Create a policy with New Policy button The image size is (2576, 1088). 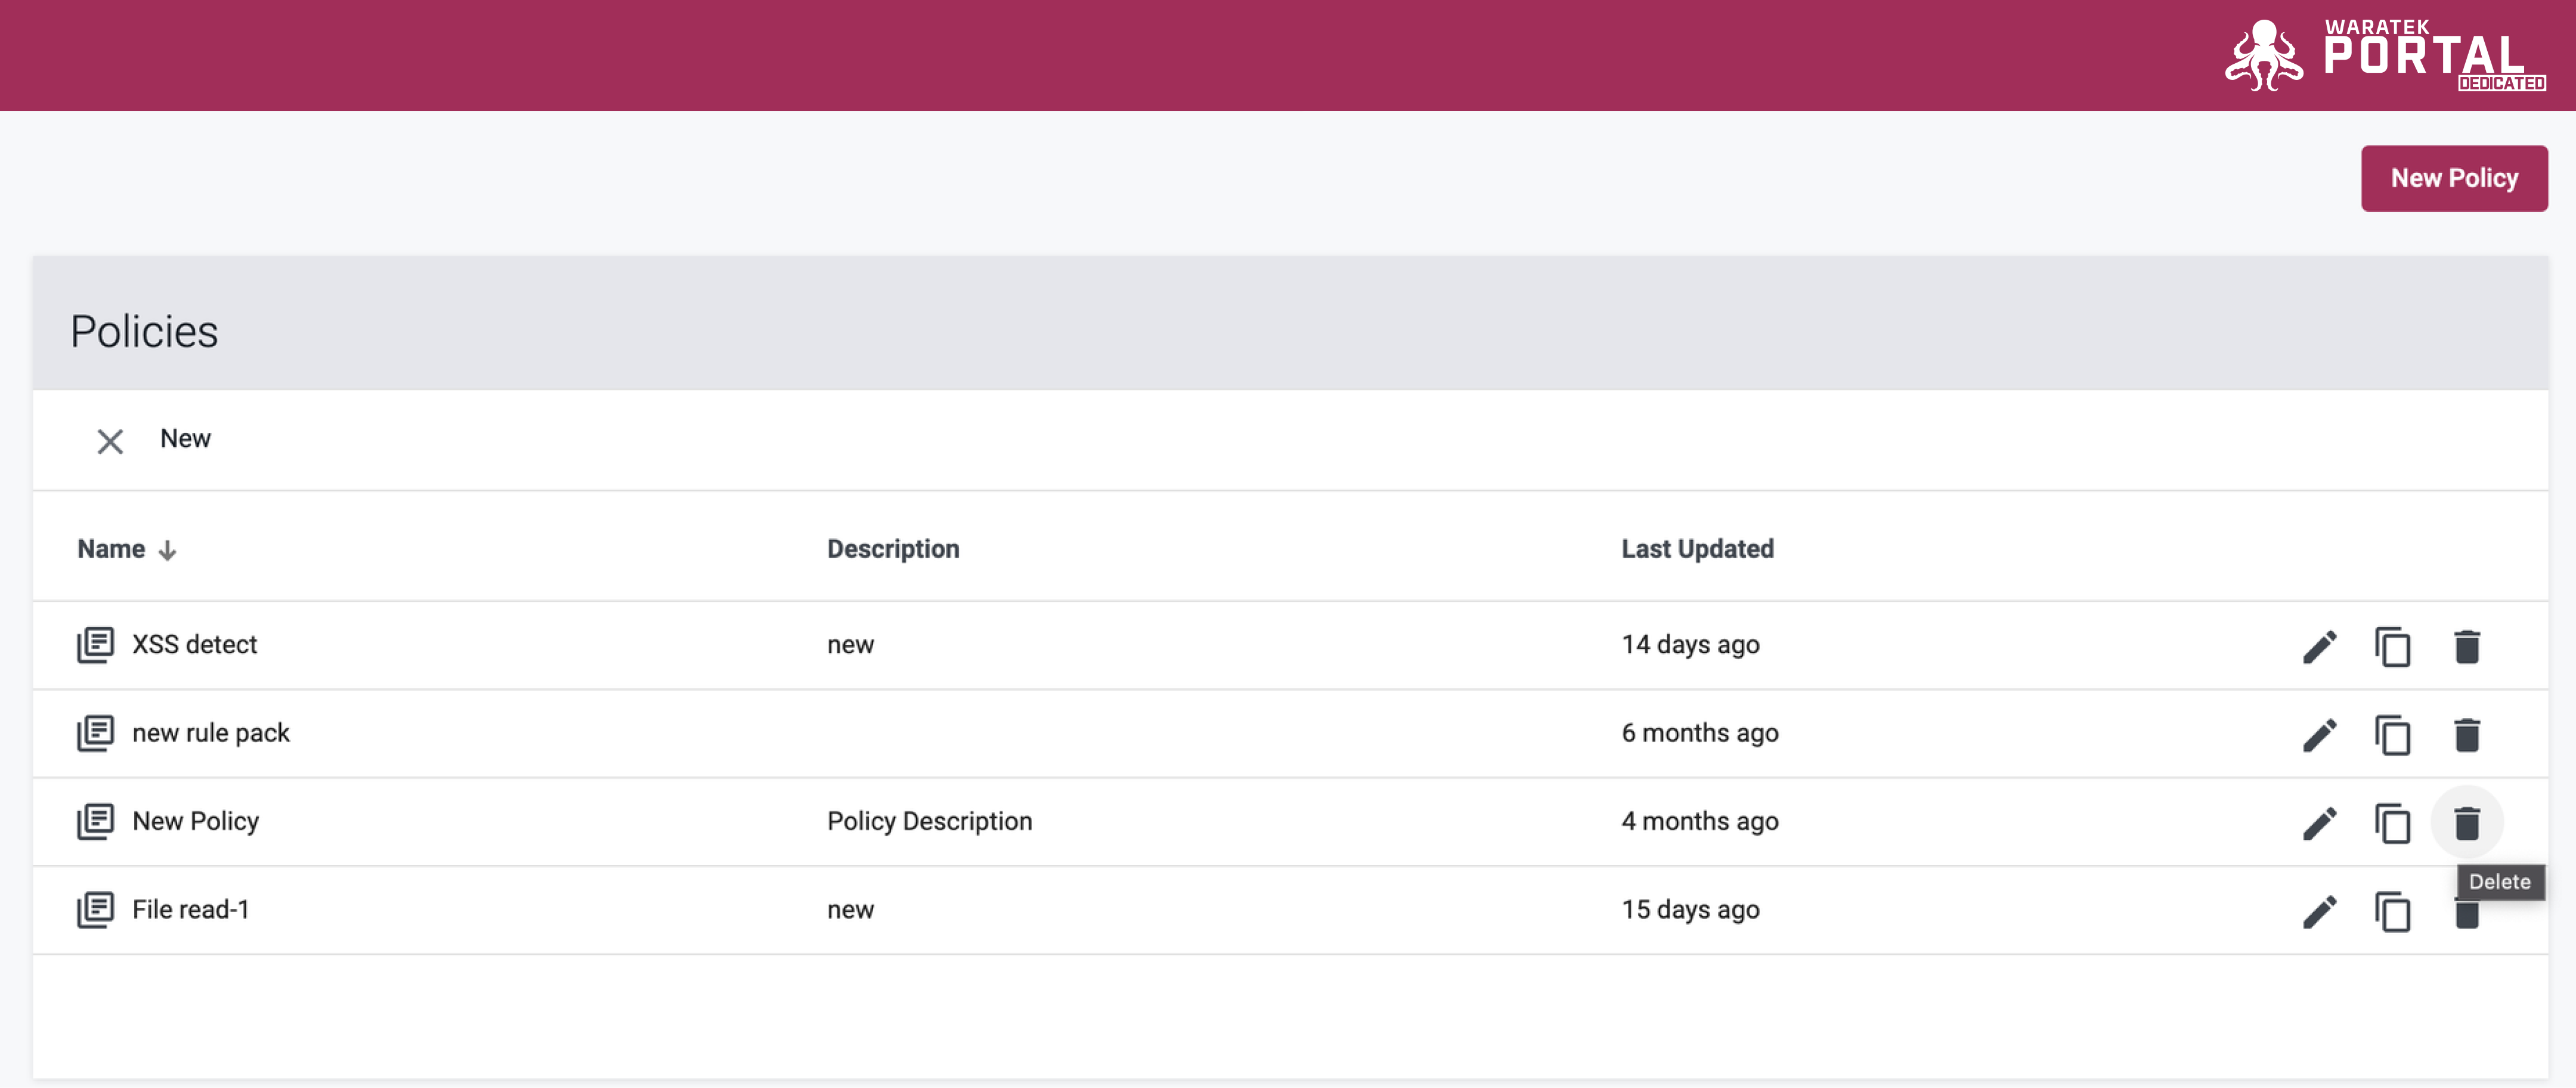point(2453,178)
